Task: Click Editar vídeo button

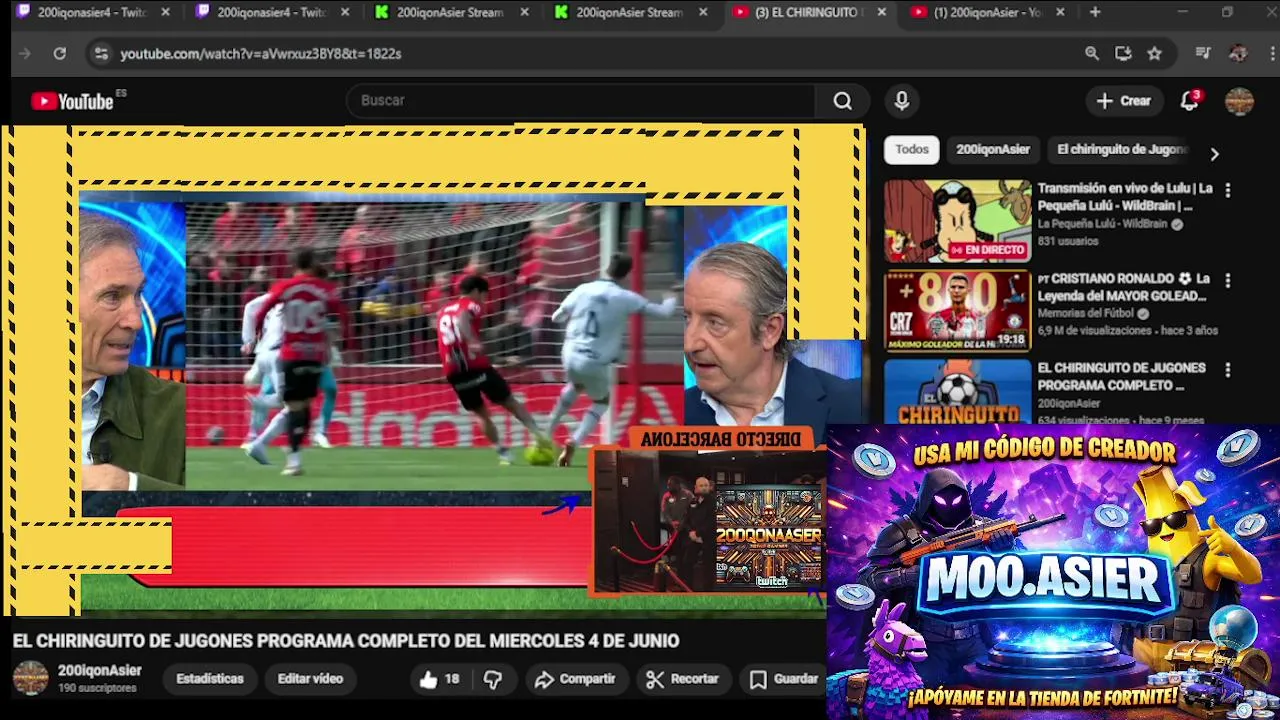Action: [310, 679]
